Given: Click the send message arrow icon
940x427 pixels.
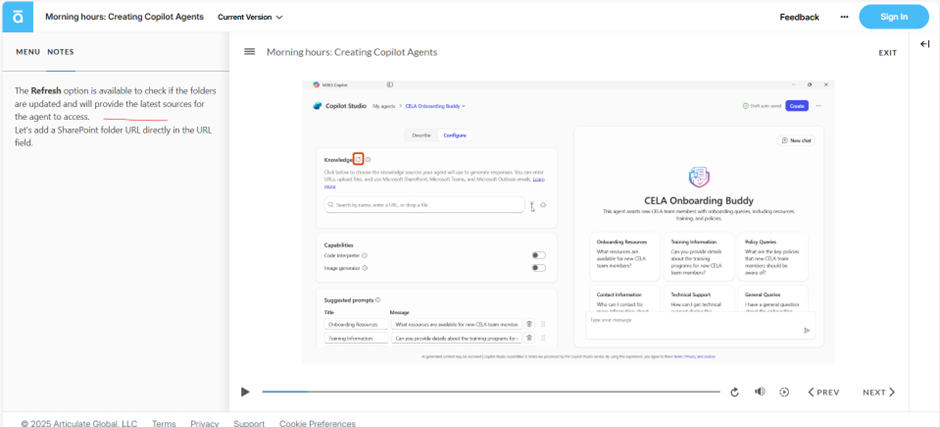Looking at the screenshot, I should coord(807,330).
